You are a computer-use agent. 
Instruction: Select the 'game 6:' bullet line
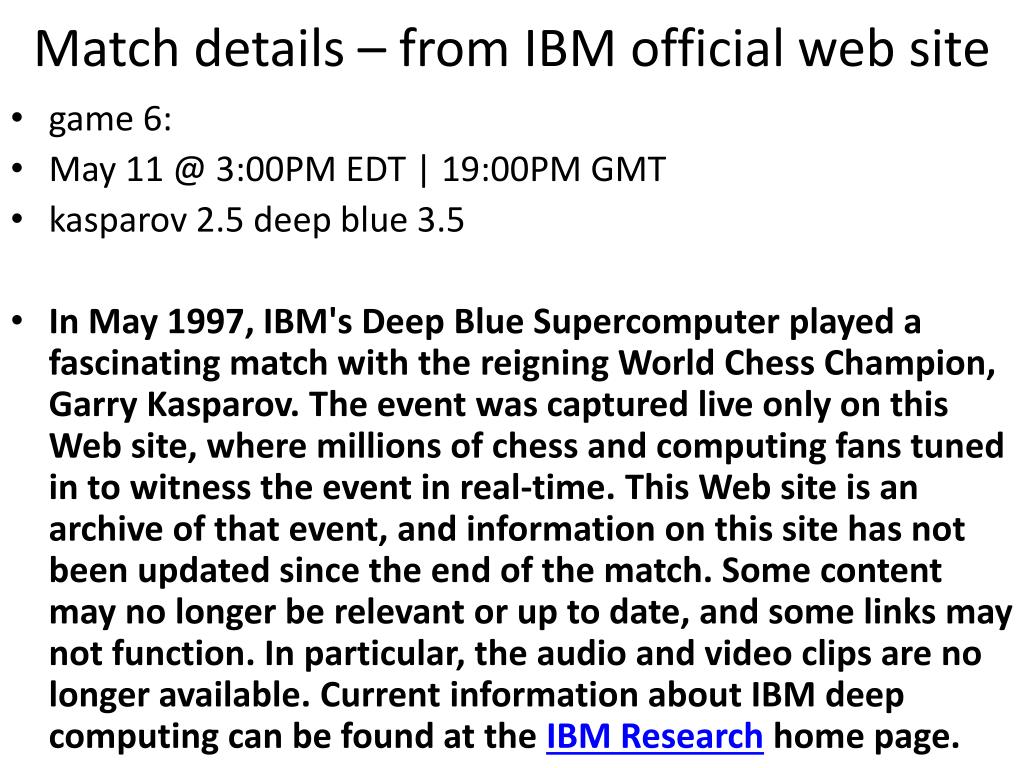pos(110,120)
